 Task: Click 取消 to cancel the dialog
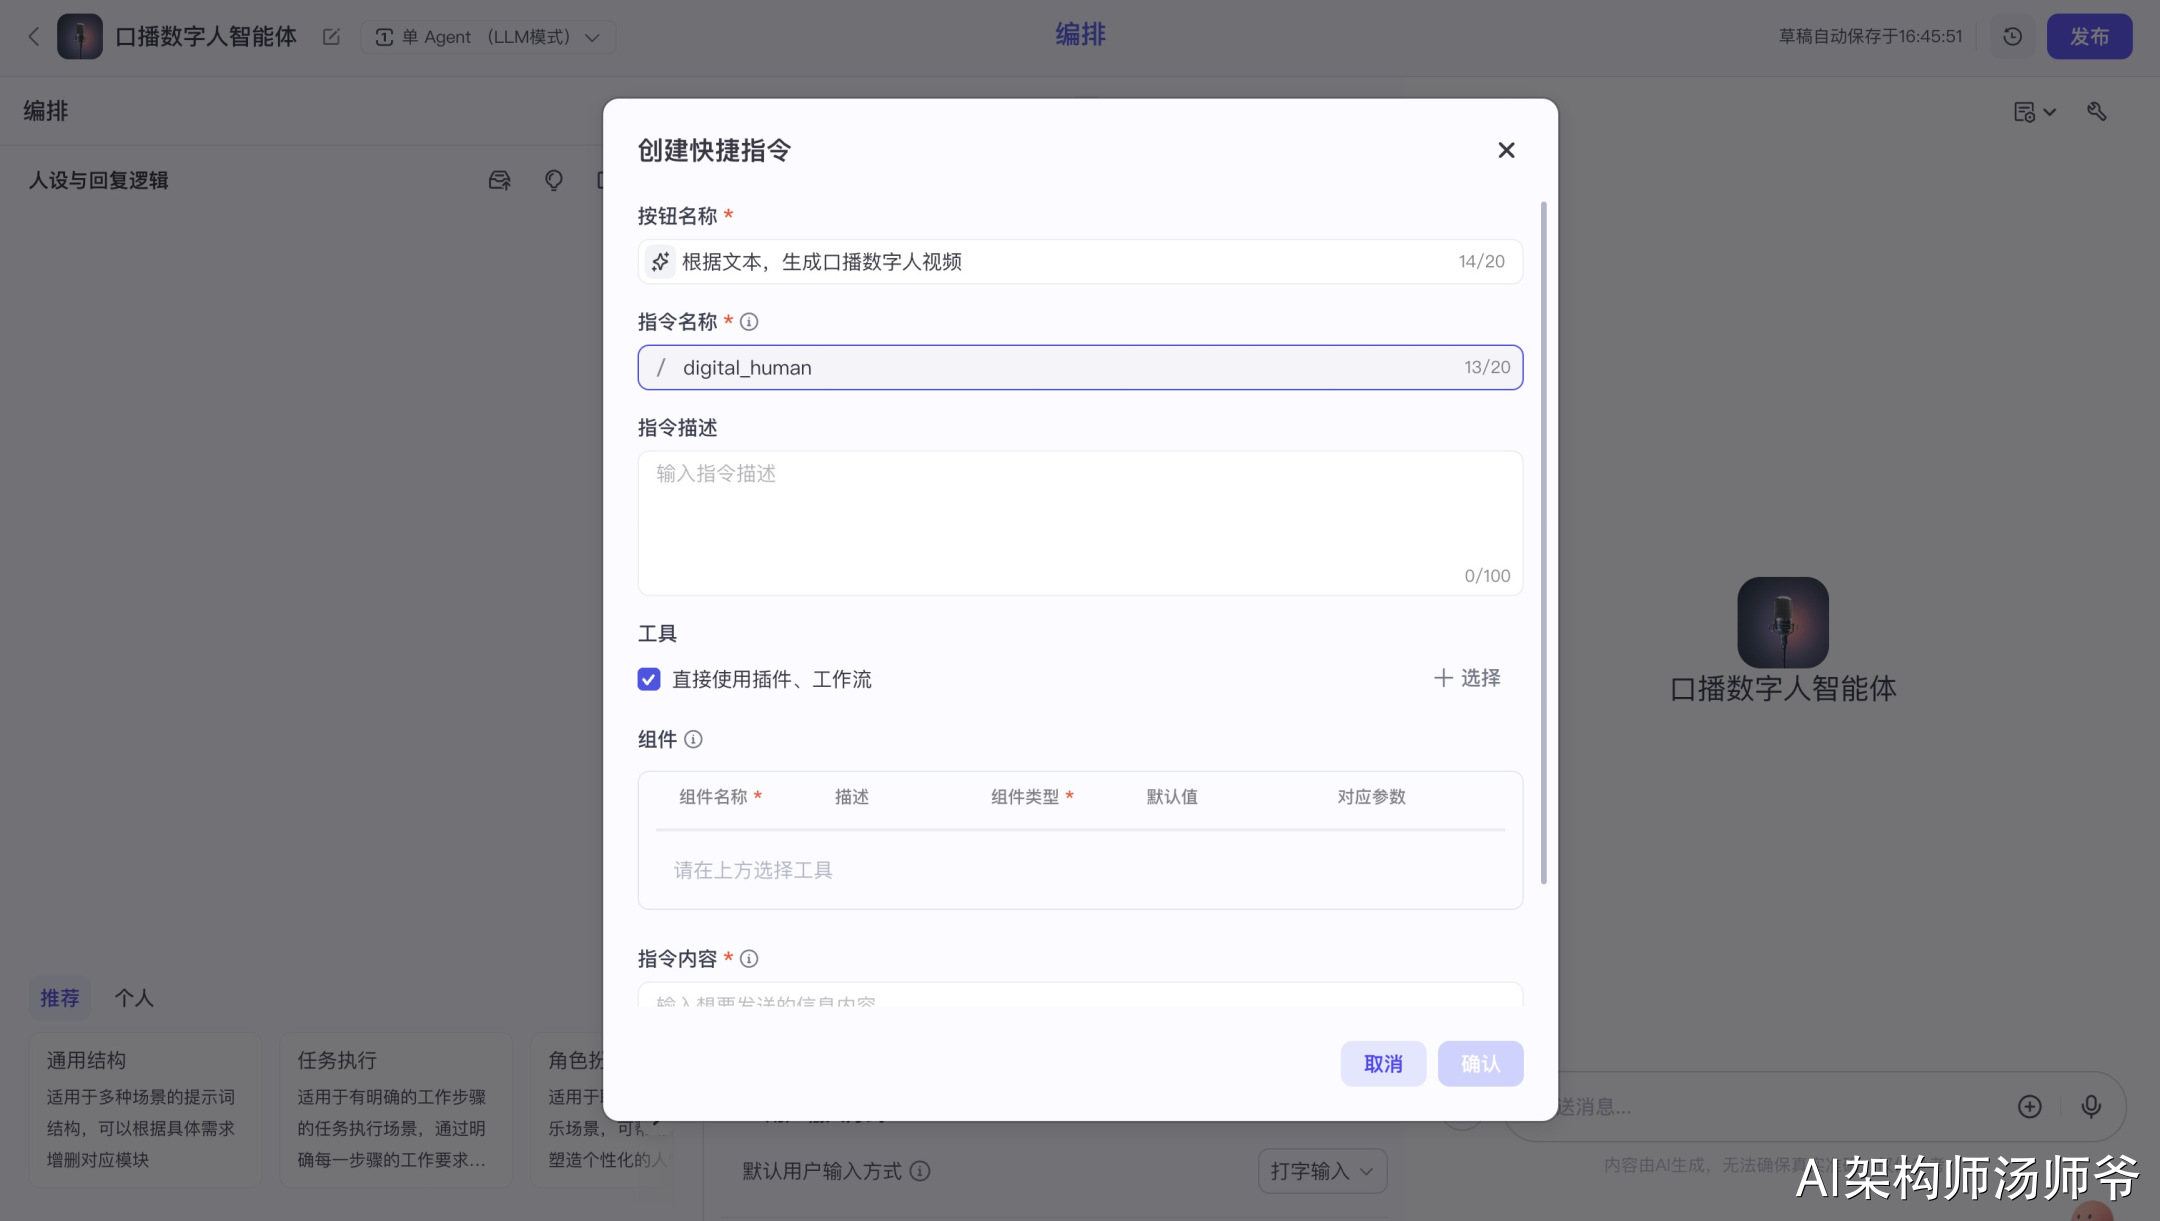(x=1383, y=1064)
